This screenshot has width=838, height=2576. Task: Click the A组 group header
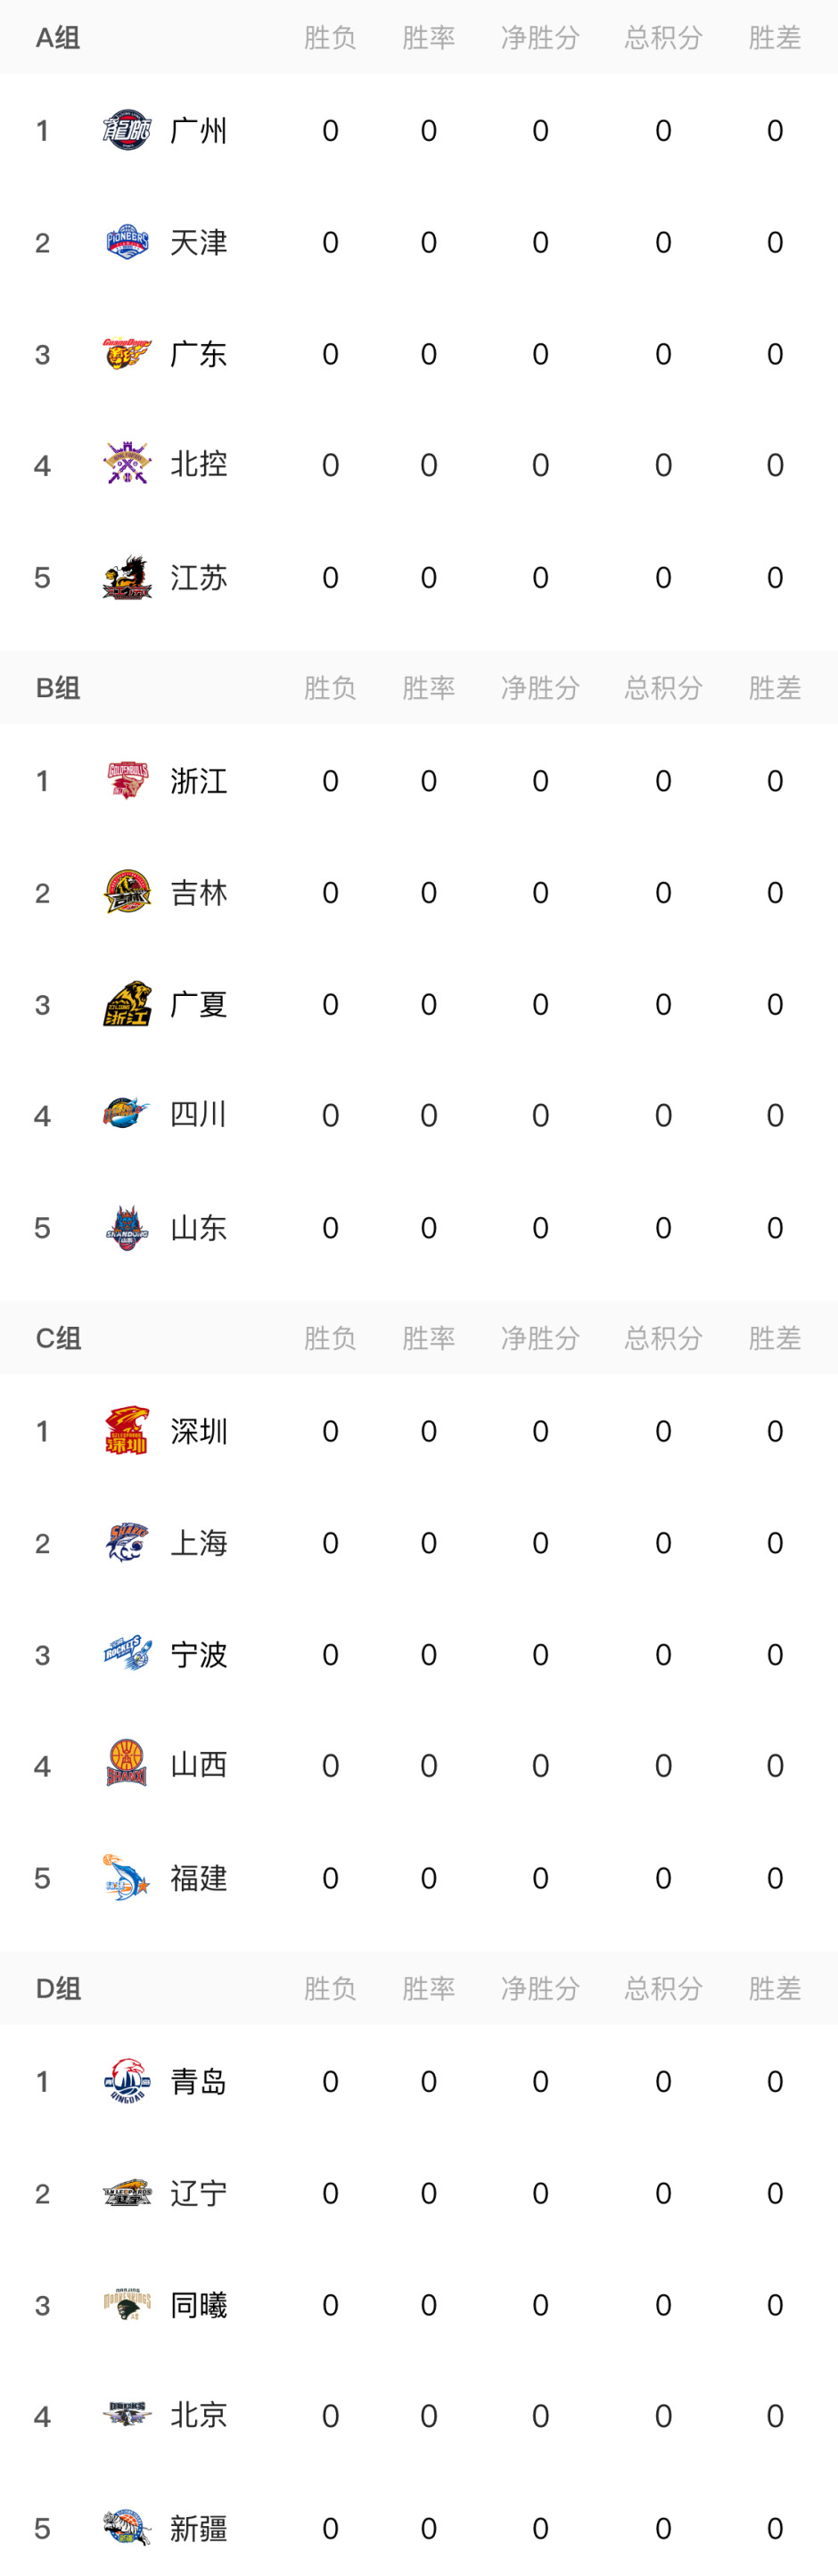(58, 38)
